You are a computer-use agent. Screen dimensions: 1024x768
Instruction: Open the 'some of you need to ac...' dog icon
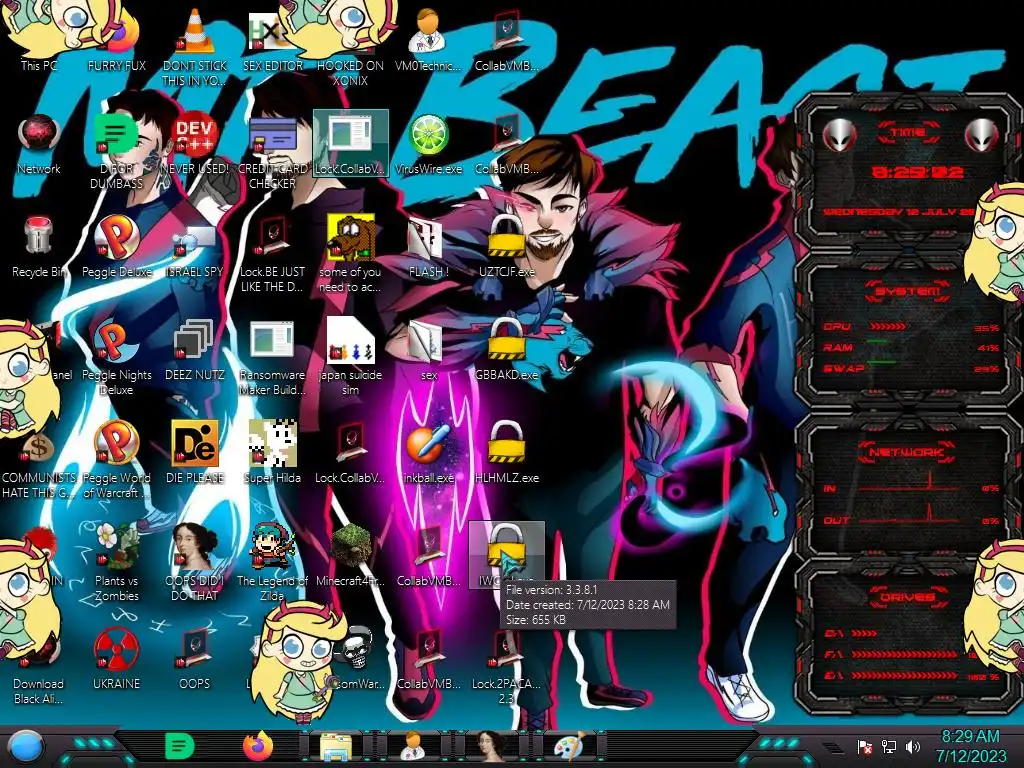pyautogui.click(x=350, y=255)
